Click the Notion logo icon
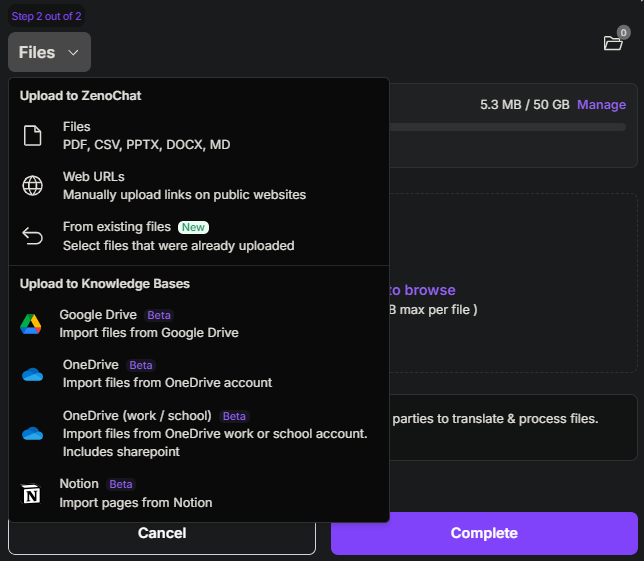Screen dimensions: 644x561 [x=31, y=494]
